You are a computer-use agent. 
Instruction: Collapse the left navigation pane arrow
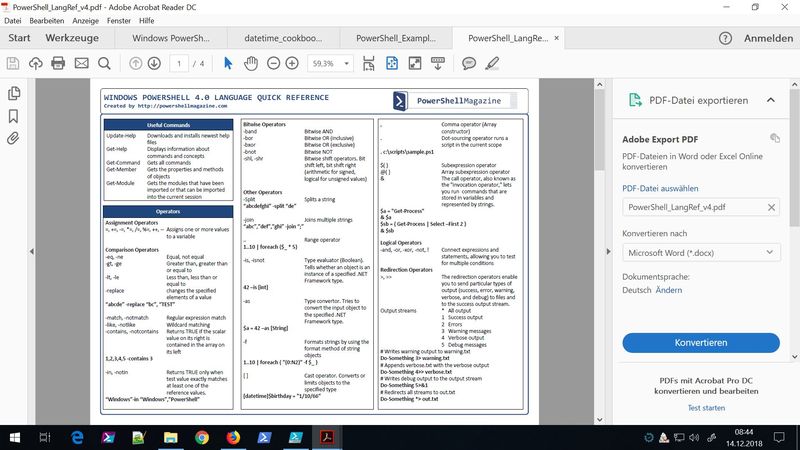pos(32,251)
